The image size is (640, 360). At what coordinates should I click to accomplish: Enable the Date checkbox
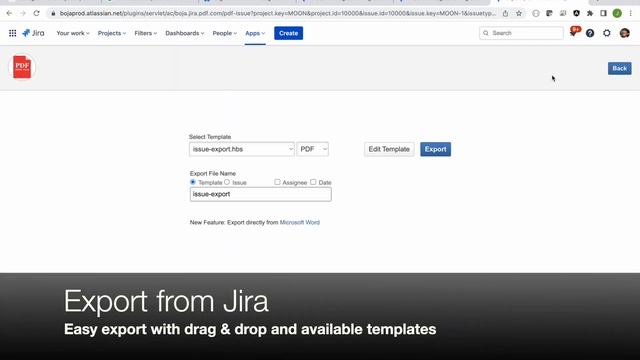[x=313, y=182]
